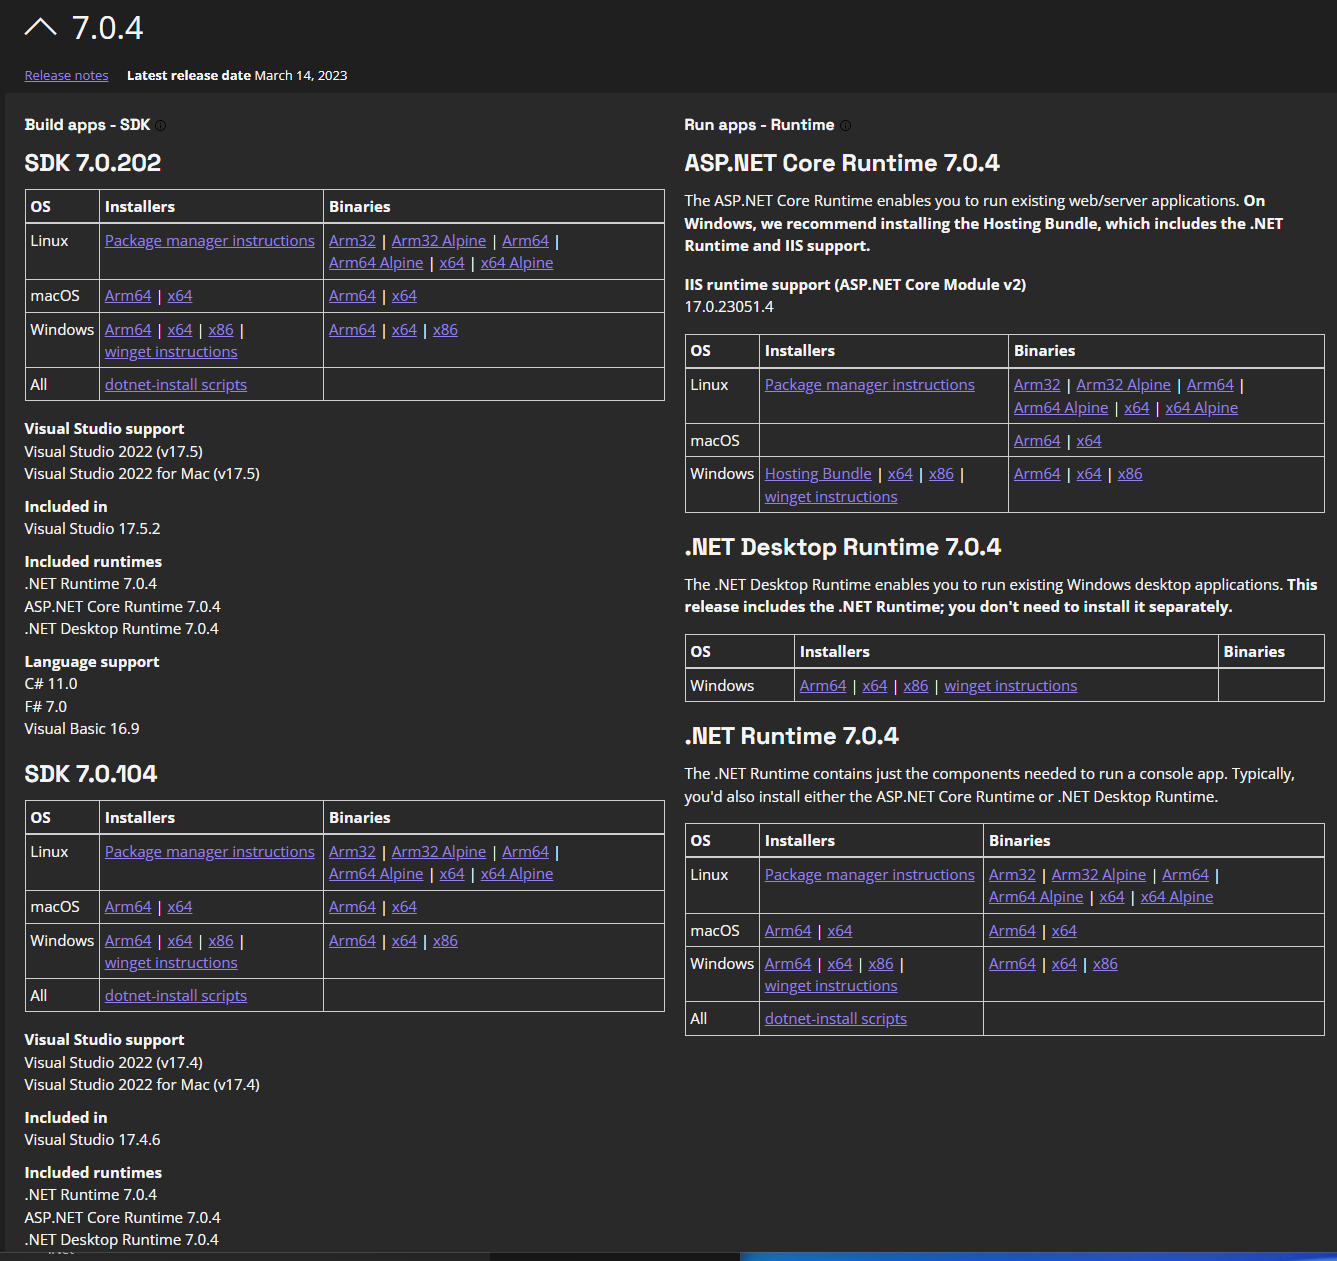Download SDK 7.0.104 macOS Arm64 binary
The height and width of the screenshot is (1261, 1337).
click(x=352, y=907)
